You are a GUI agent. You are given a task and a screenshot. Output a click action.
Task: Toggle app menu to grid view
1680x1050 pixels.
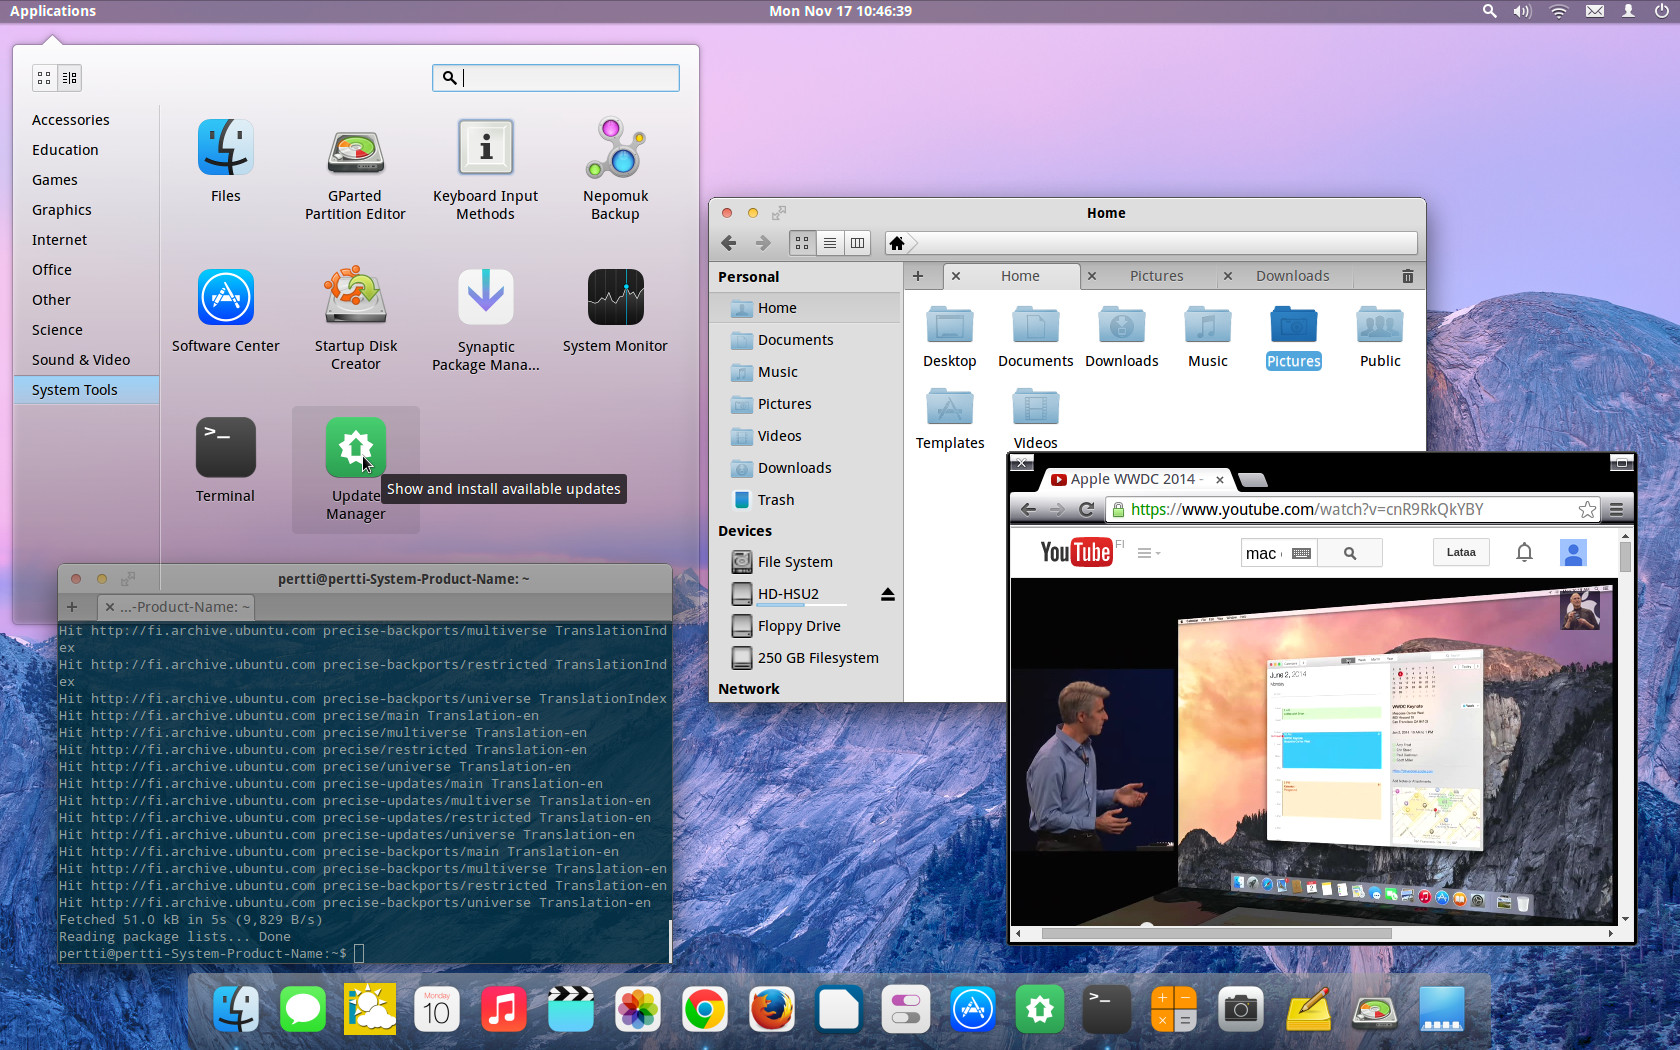click(x=44, y=78)
